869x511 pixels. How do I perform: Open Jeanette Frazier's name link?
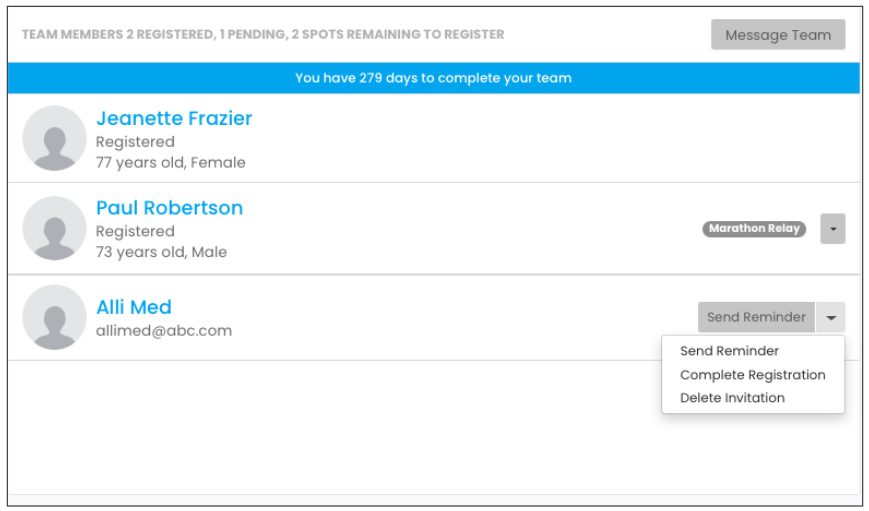click(x=174, y=118)
